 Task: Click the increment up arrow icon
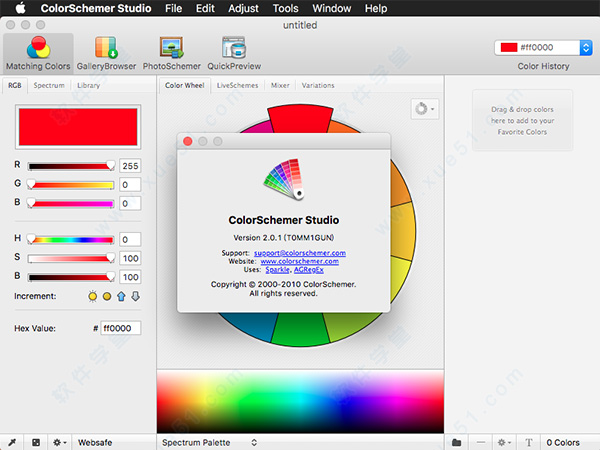click(121, 296)
